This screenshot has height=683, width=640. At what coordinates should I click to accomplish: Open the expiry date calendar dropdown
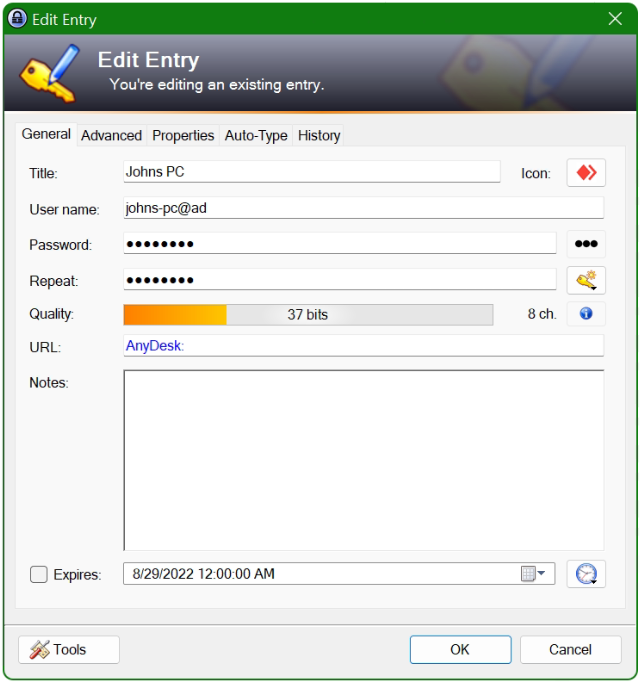pos(533,573)
